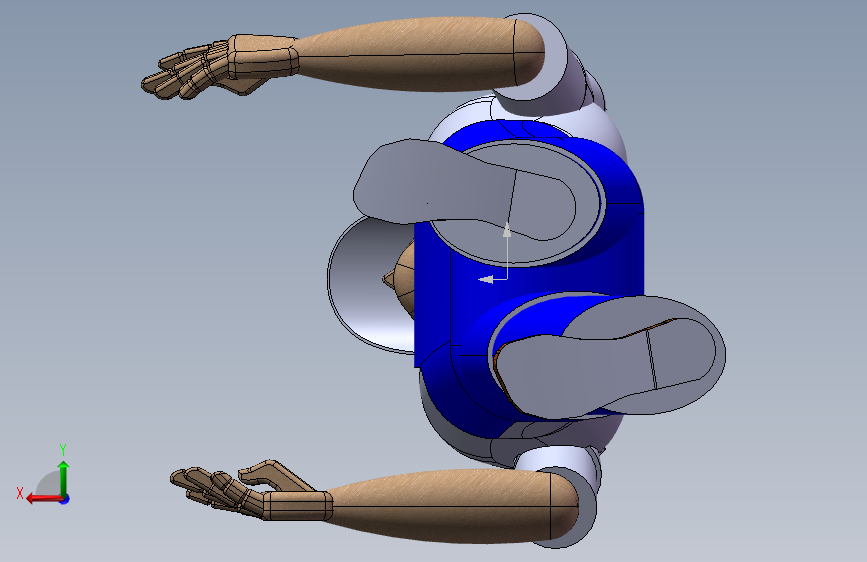
Task: Click the red X label of the triad
Action: tap(20, 493)
